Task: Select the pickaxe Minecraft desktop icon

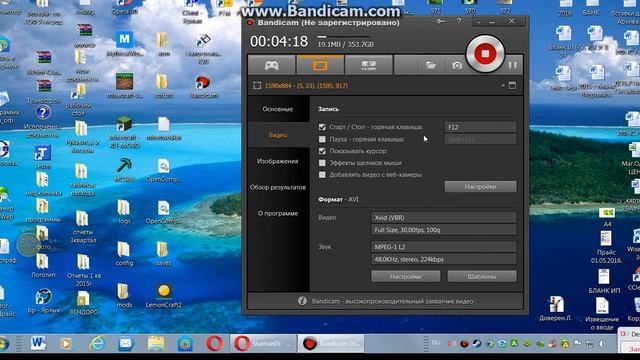Action: pyautogui.click(x=124, y=170)
